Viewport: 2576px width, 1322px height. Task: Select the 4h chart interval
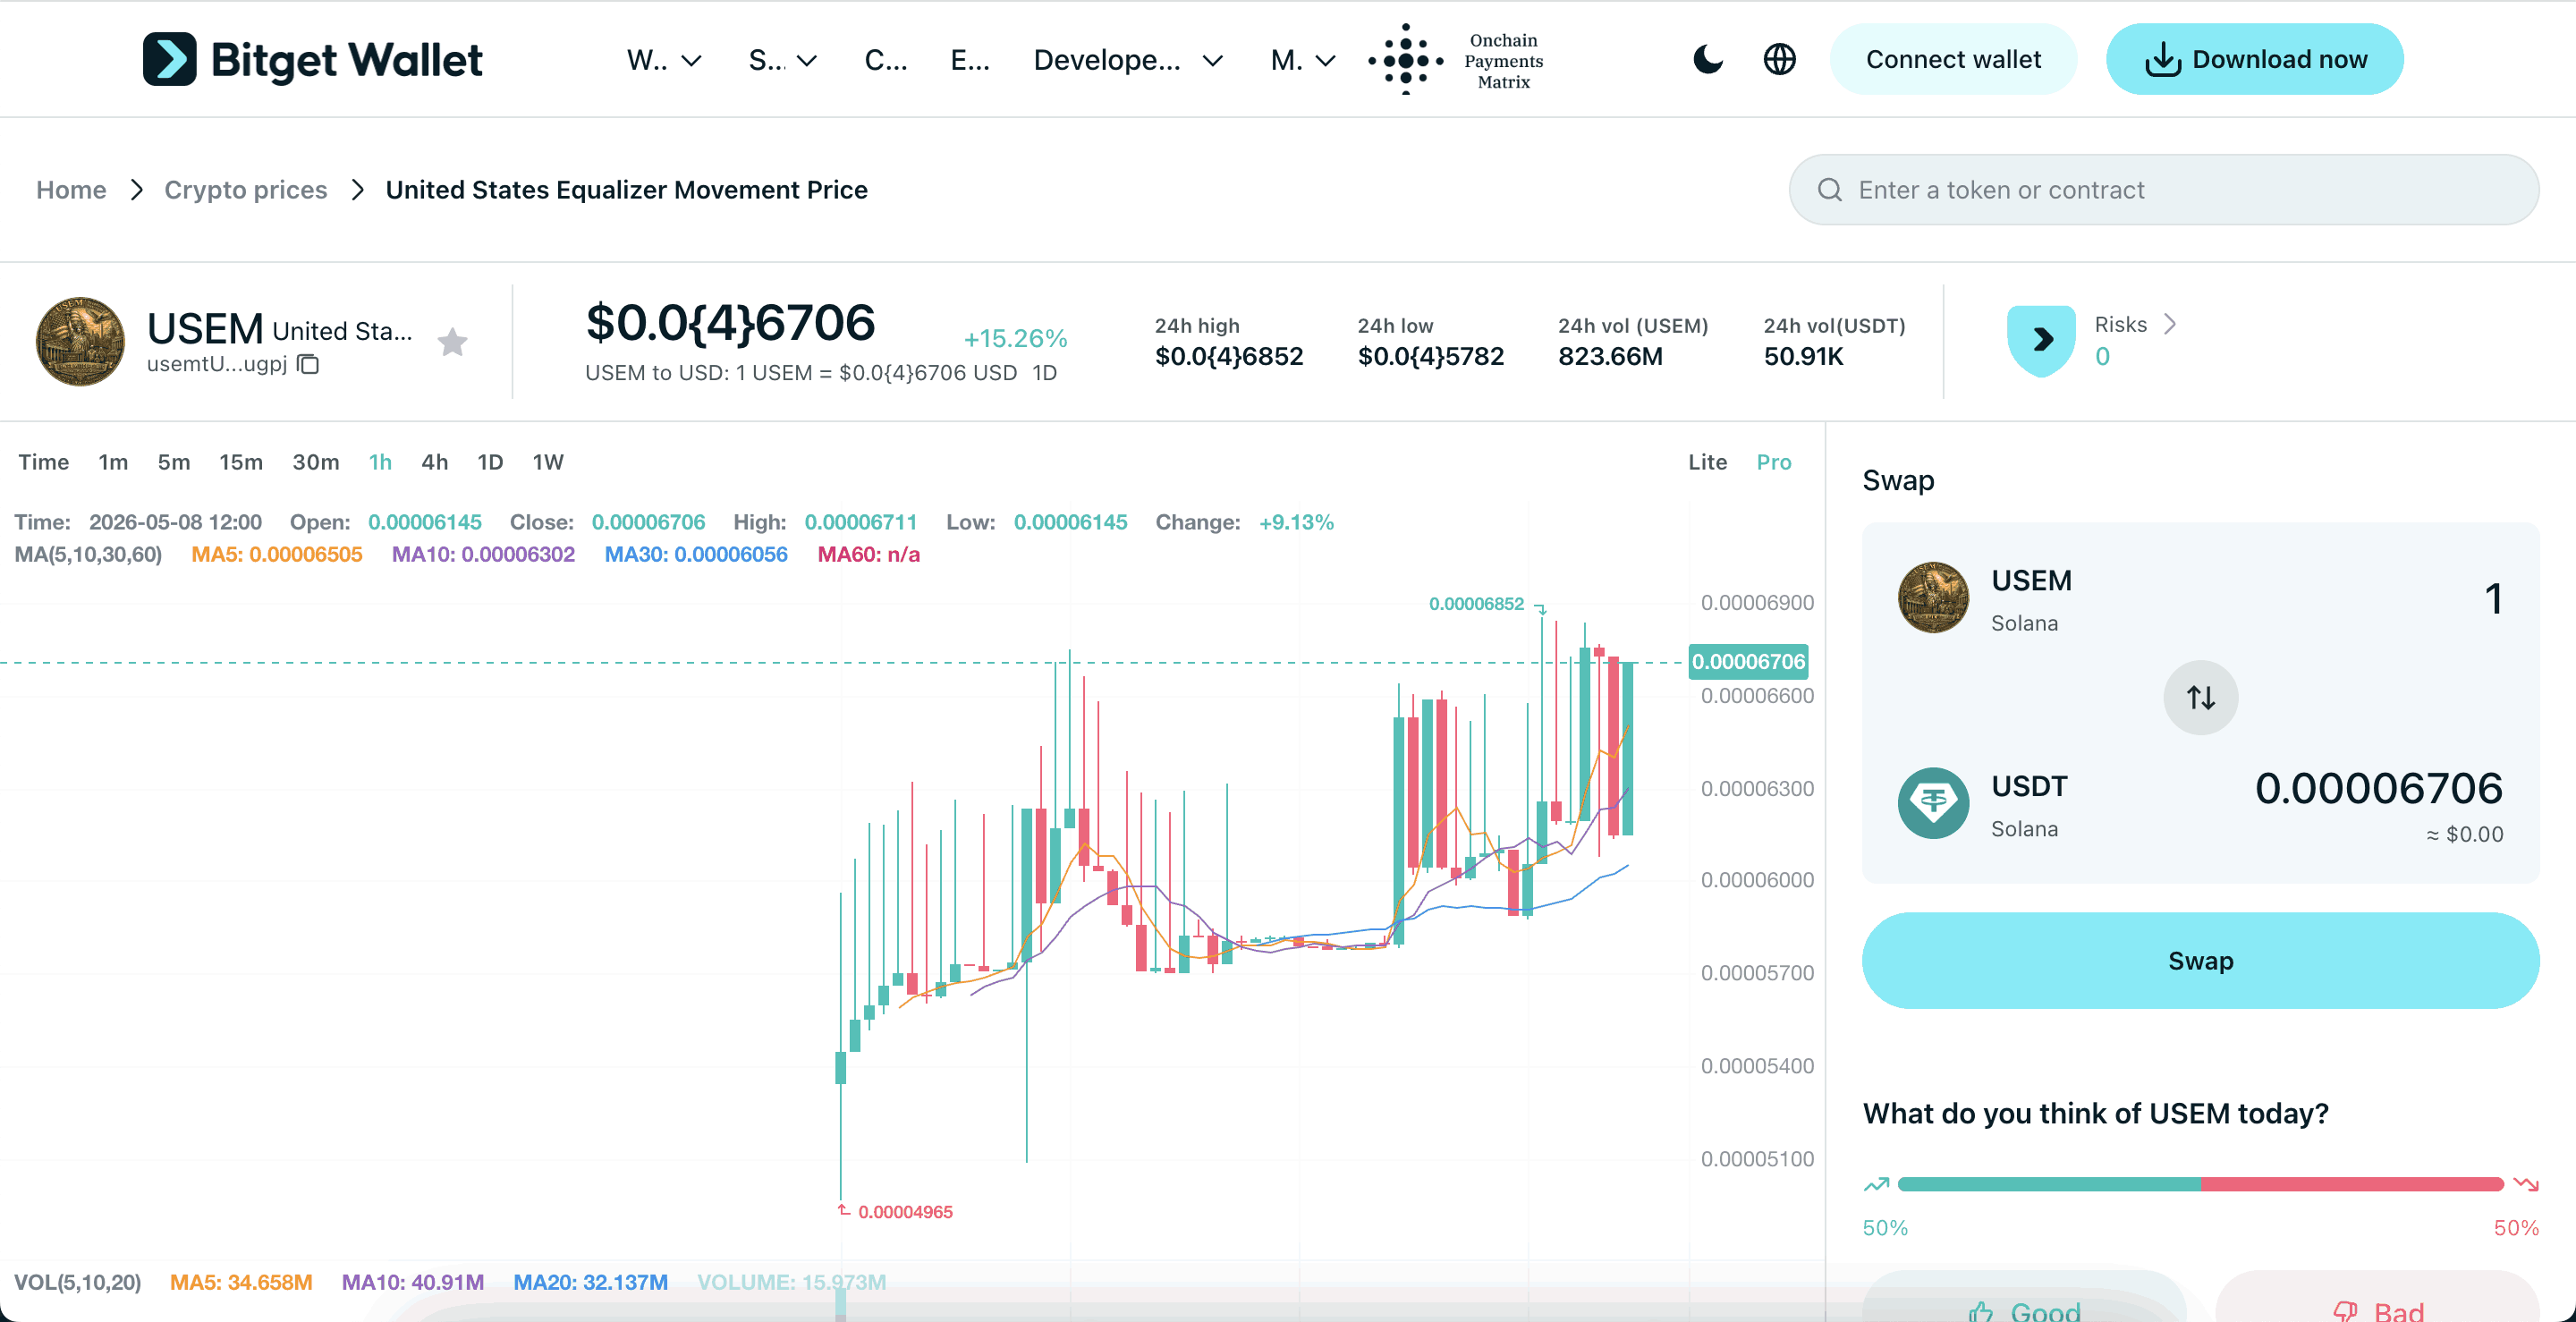coord(435,462)
